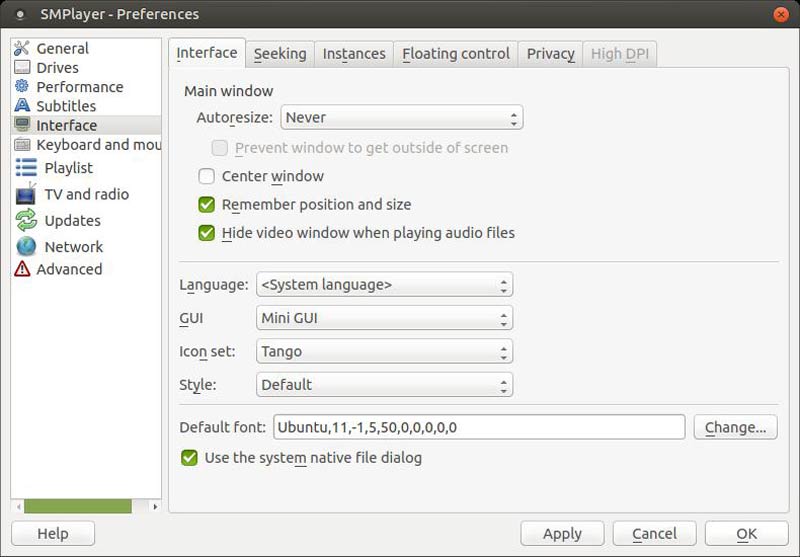Switch to the Seeking tab
The width and height of the screenshot is (800, 557).
pyautogui.click(x=280, y=54)
